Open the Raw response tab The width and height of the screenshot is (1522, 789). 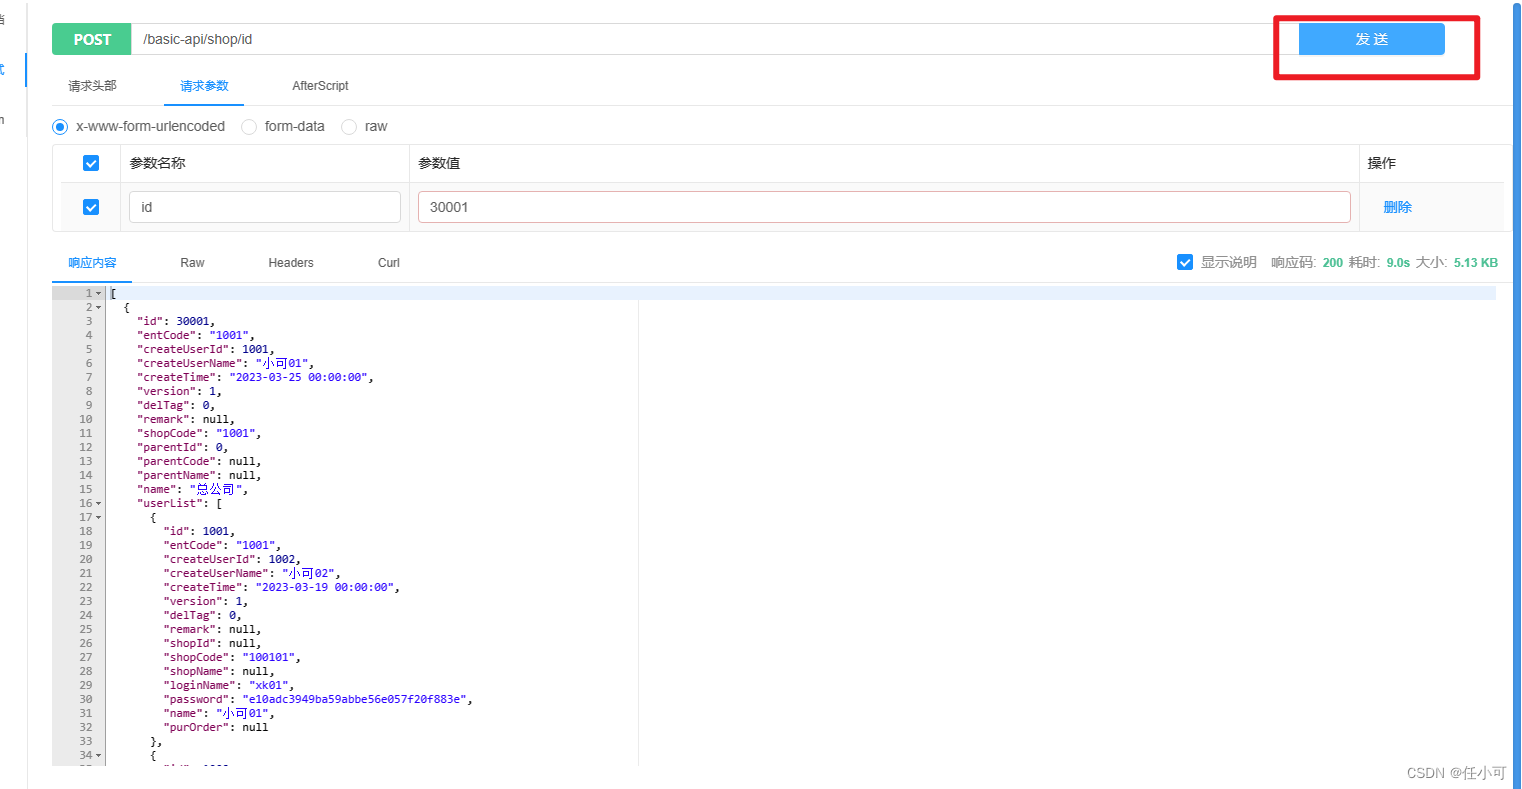(192, 263)
